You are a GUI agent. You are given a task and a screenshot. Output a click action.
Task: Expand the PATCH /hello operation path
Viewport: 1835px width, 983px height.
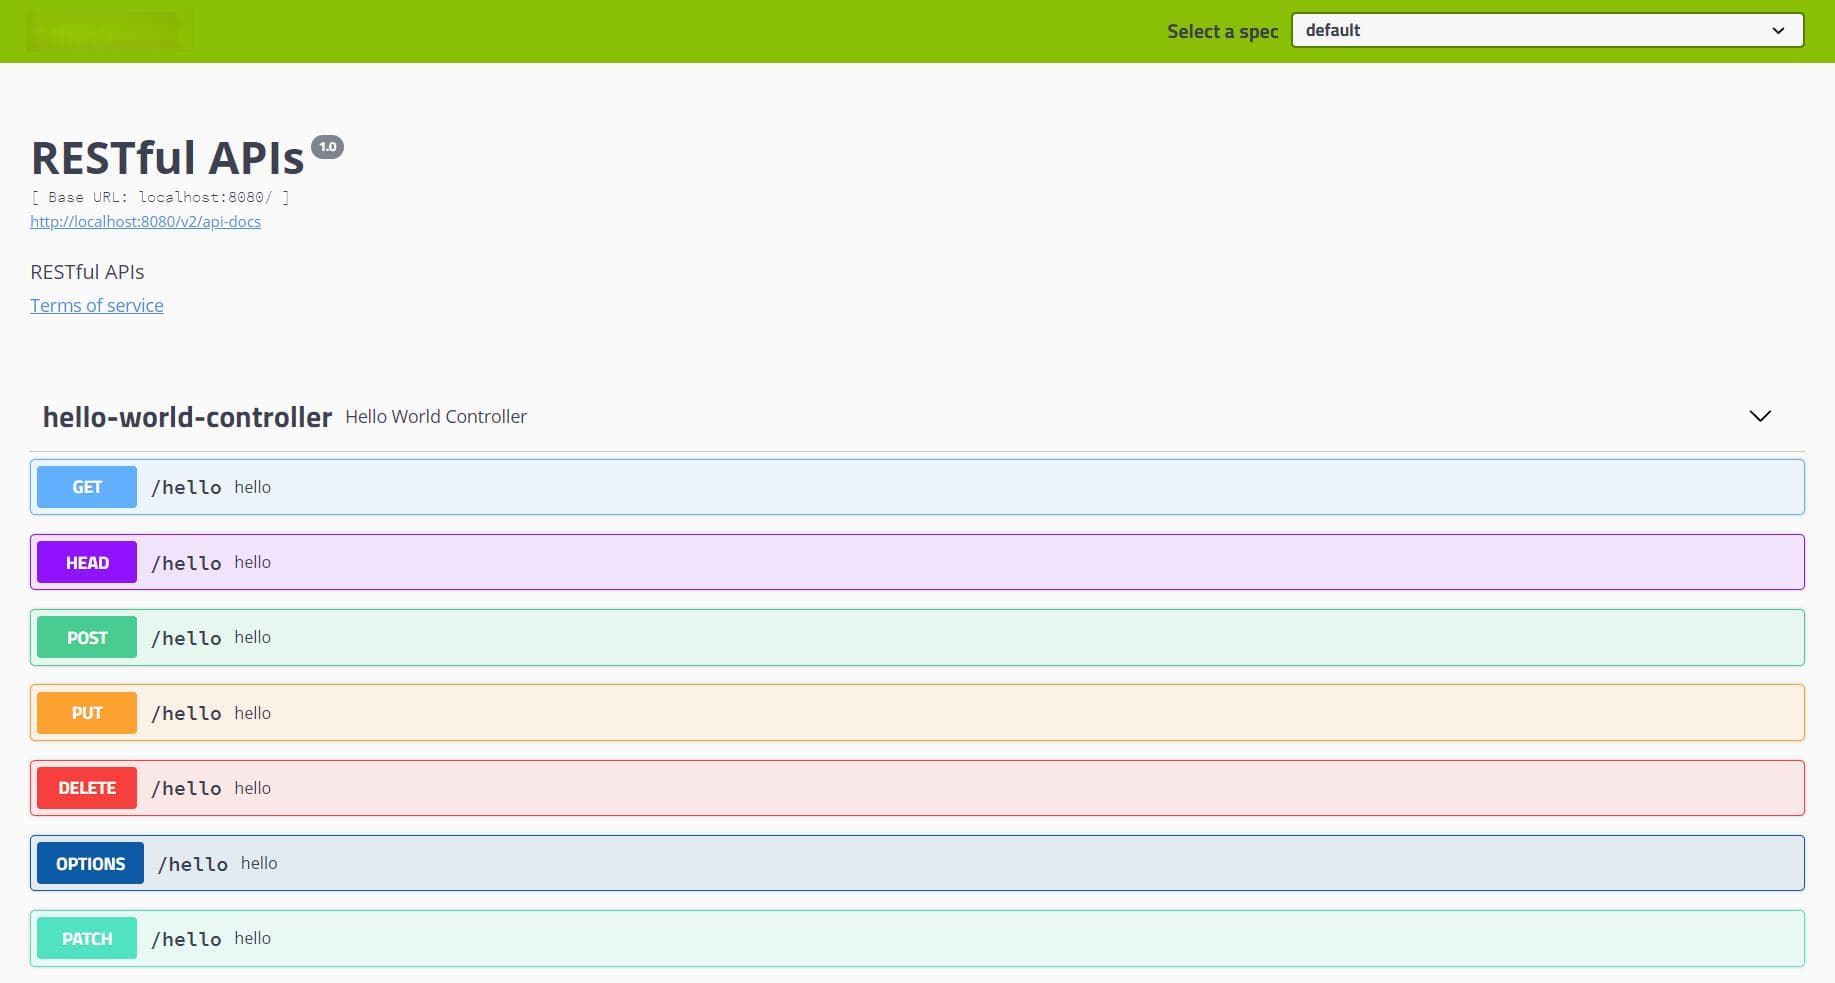coord(186,939)
